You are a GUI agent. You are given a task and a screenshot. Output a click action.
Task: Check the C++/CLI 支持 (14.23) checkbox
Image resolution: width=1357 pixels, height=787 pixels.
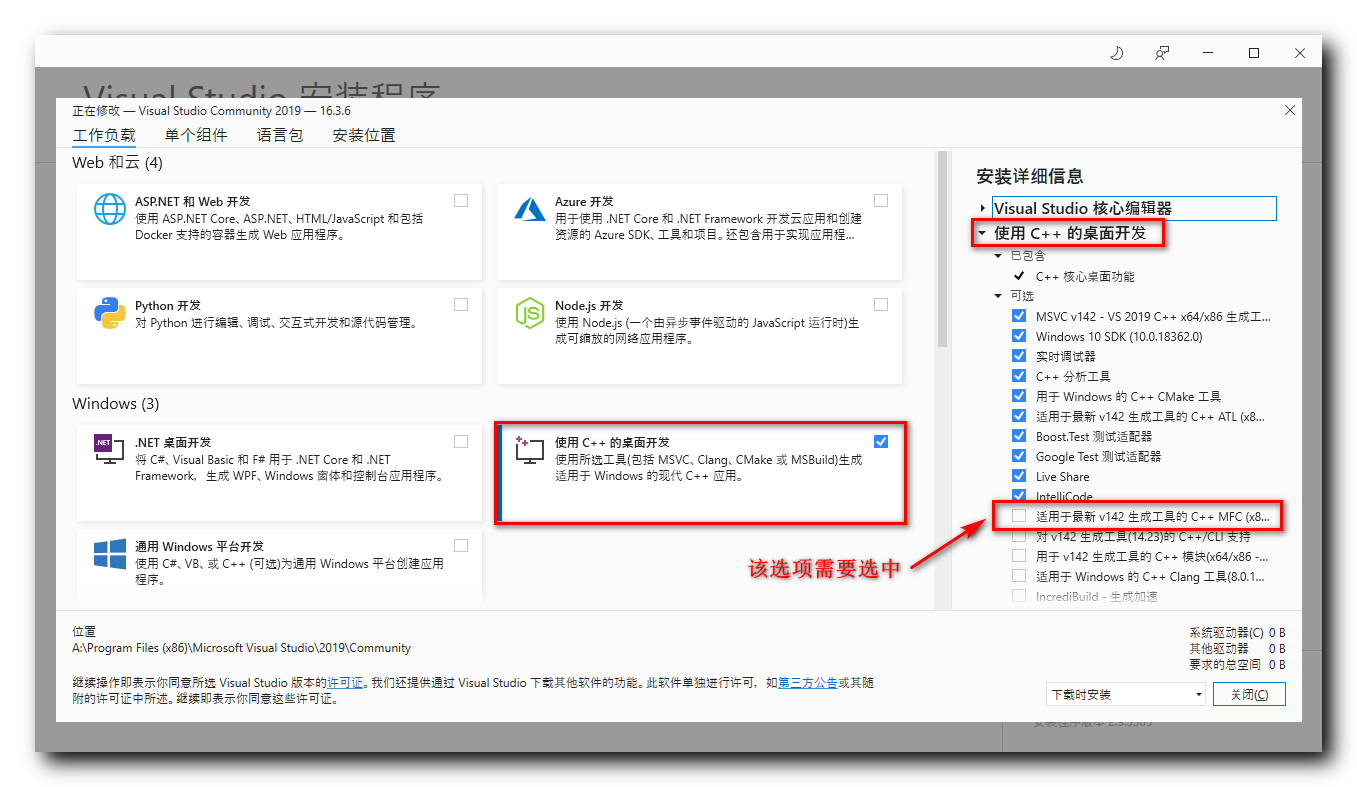point(1019,536)
